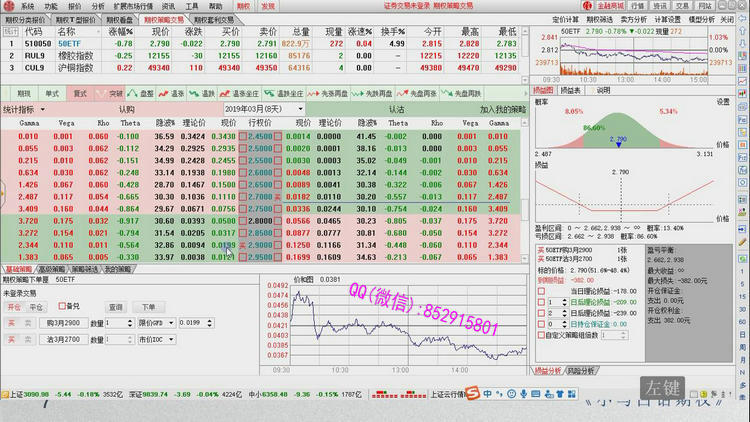750x422 pixels.
Task: Select the 先涨两盘 strategy icon
Action: (x=317, y=93)
